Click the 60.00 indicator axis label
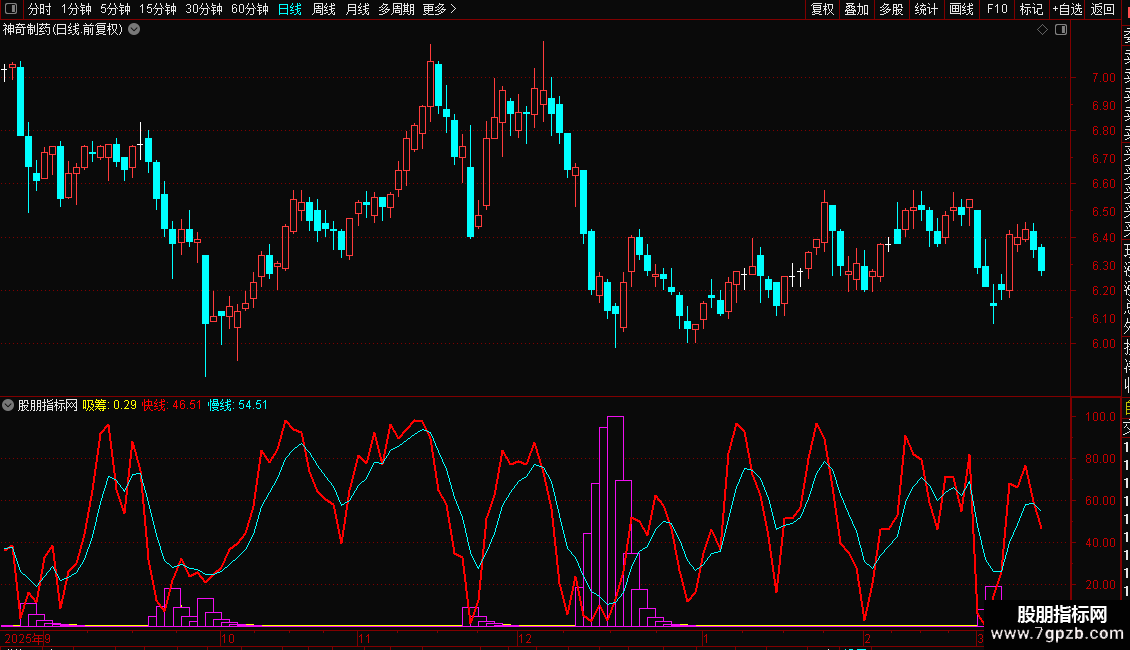The height and width of the screenshot is (650, 1130). point(1100,500)
